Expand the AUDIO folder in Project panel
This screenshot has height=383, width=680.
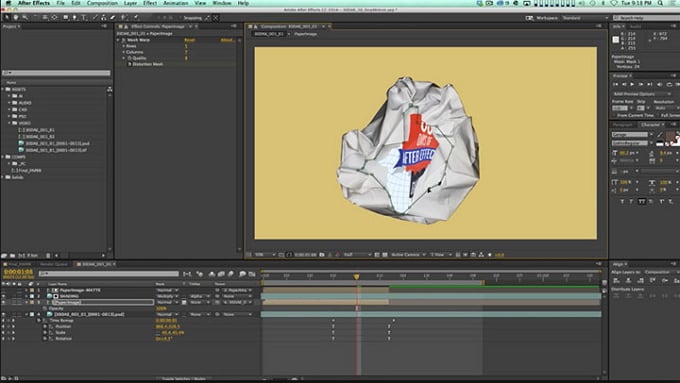(x=9, y=103)
